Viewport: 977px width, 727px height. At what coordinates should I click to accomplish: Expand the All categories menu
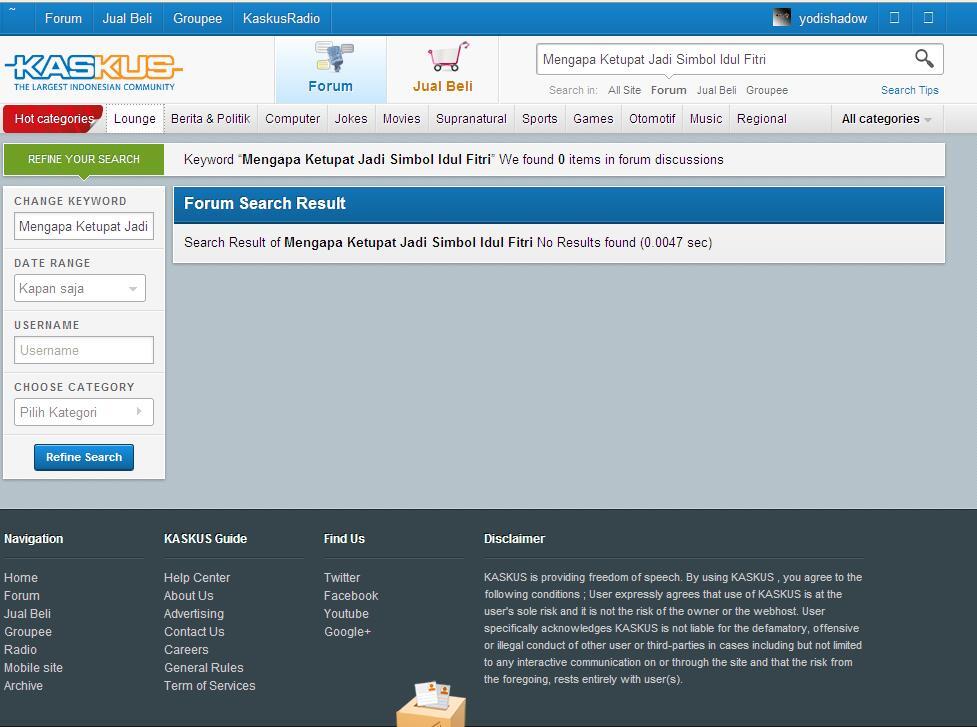coord(886,118)
